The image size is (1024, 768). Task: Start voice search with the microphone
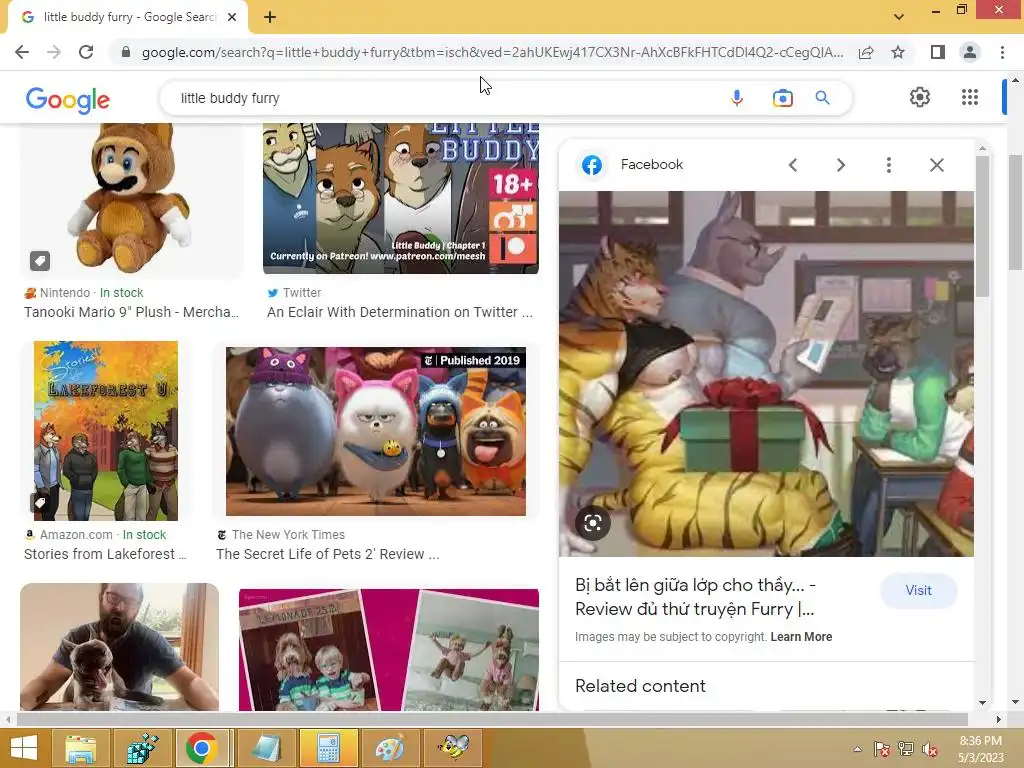click(x=737, y=98)
